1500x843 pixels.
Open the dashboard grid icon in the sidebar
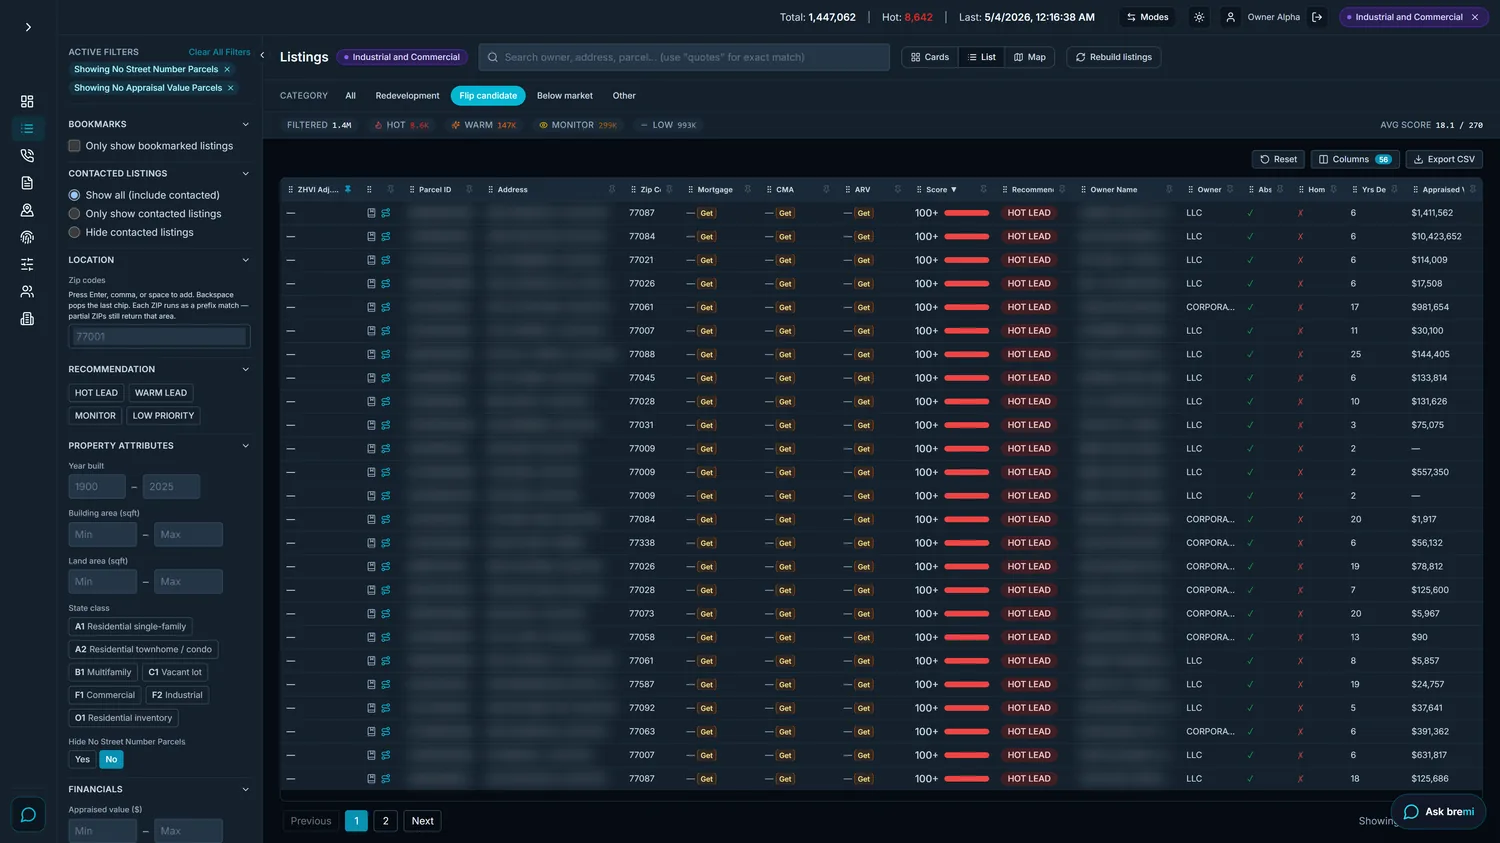pos(27,101)
